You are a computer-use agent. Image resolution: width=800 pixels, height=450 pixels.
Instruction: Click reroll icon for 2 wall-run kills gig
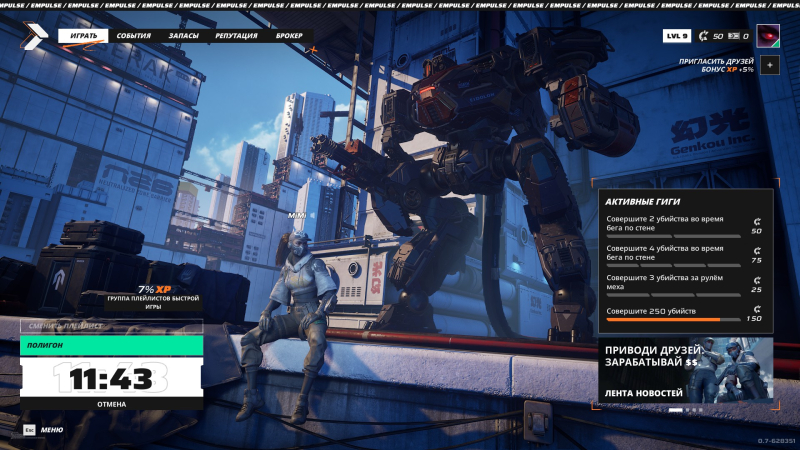pyautogui.click(x=757, y=221)
